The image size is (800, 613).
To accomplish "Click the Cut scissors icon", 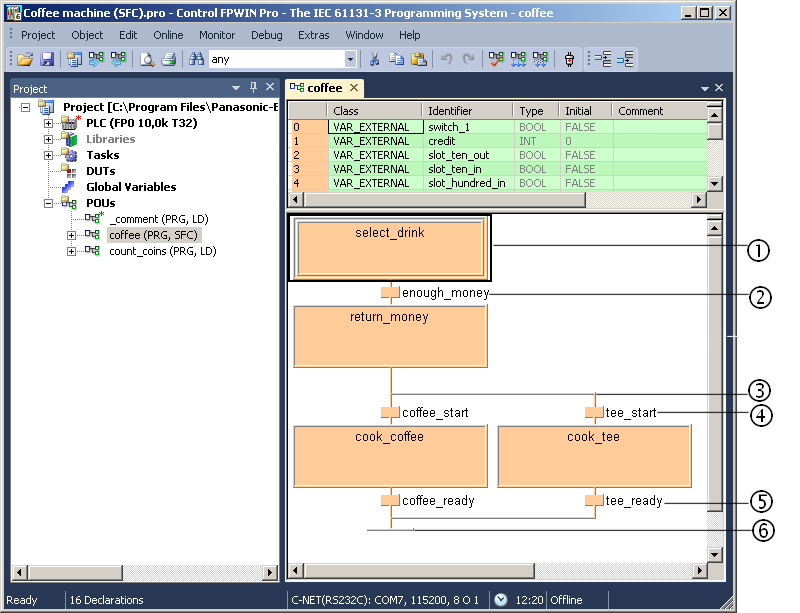I will click(x=375, y=60).
